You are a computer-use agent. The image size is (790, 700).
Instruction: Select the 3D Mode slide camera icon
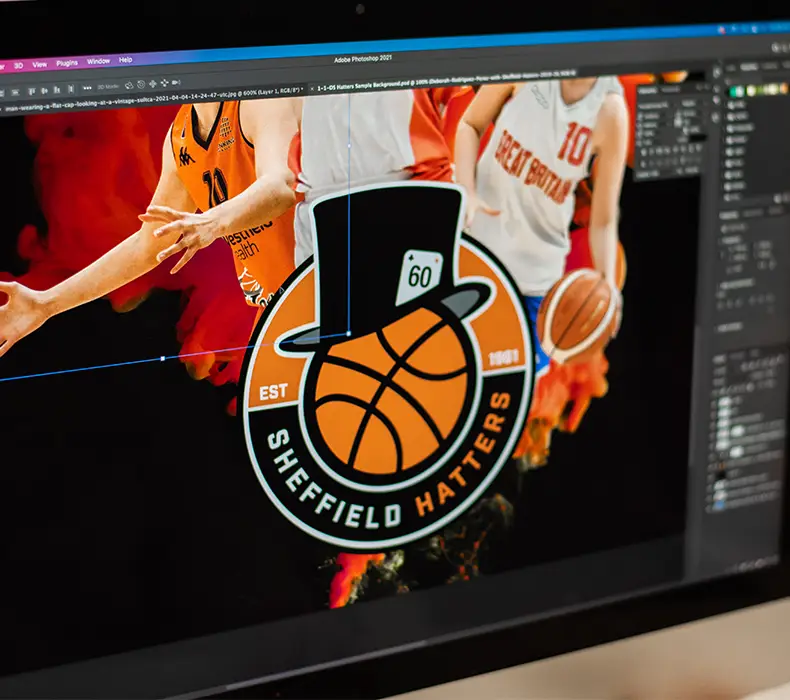tap(164, 83)
